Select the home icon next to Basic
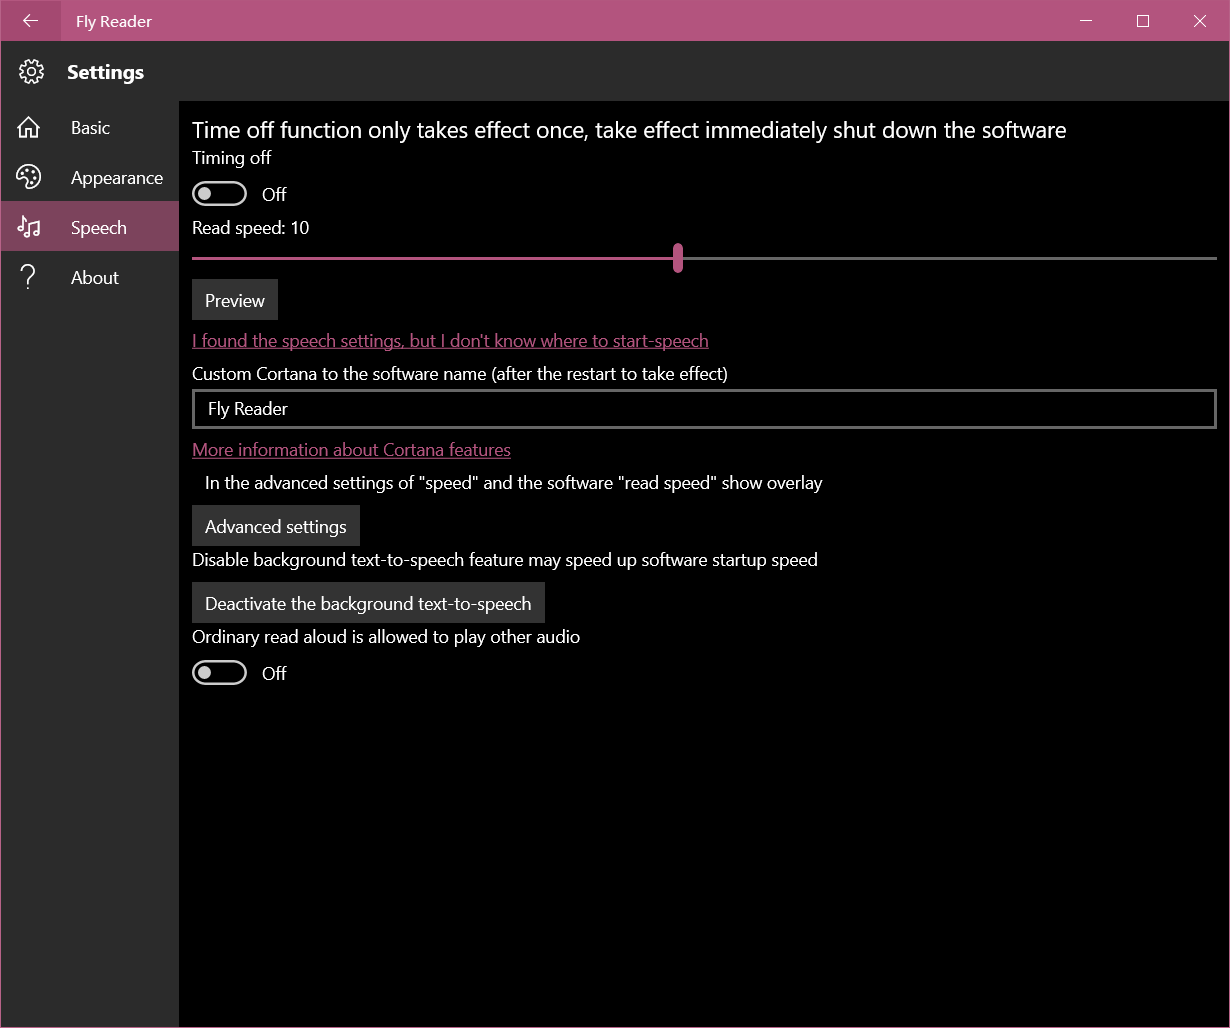 click(x=31, y=127)
